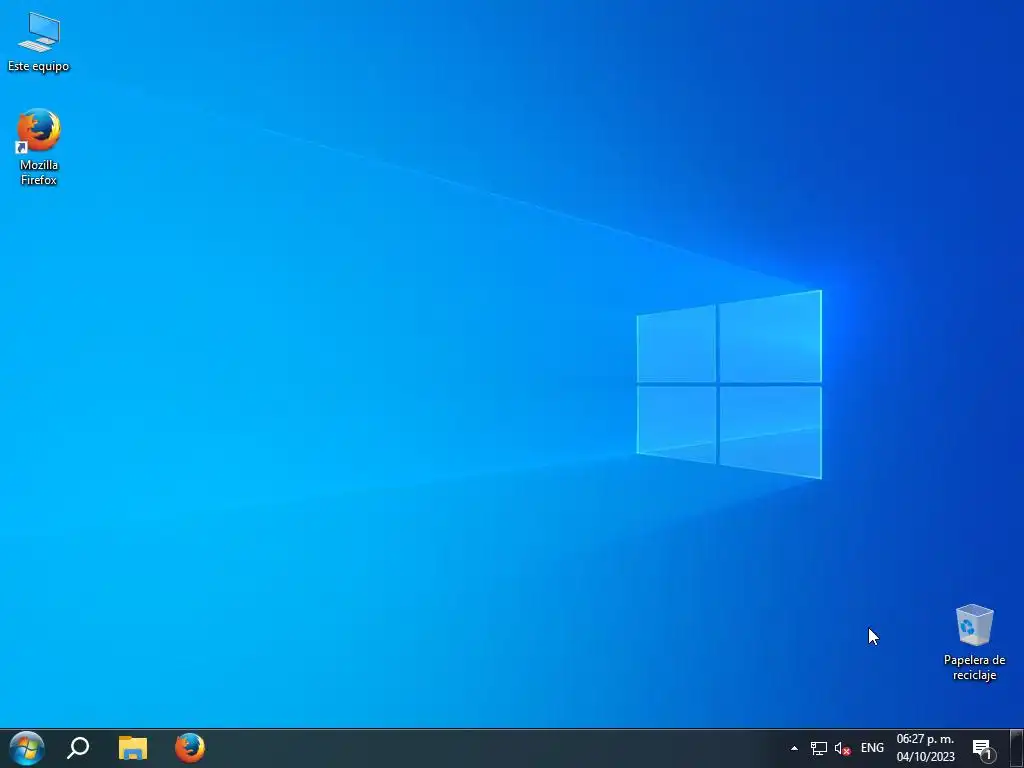
Task: Launch Firefox from the taskbar
Action: coord(189,748)
